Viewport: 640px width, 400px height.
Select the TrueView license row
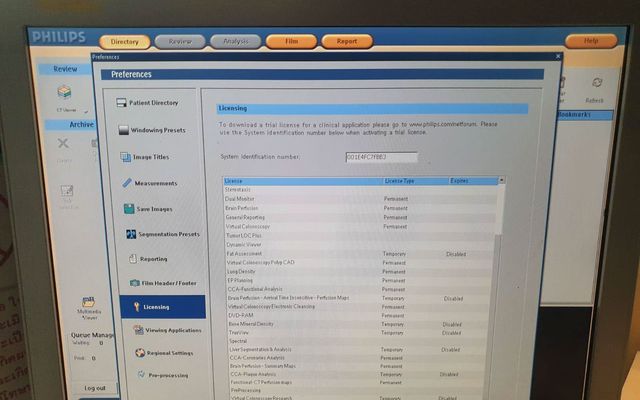tap(360, 333)
